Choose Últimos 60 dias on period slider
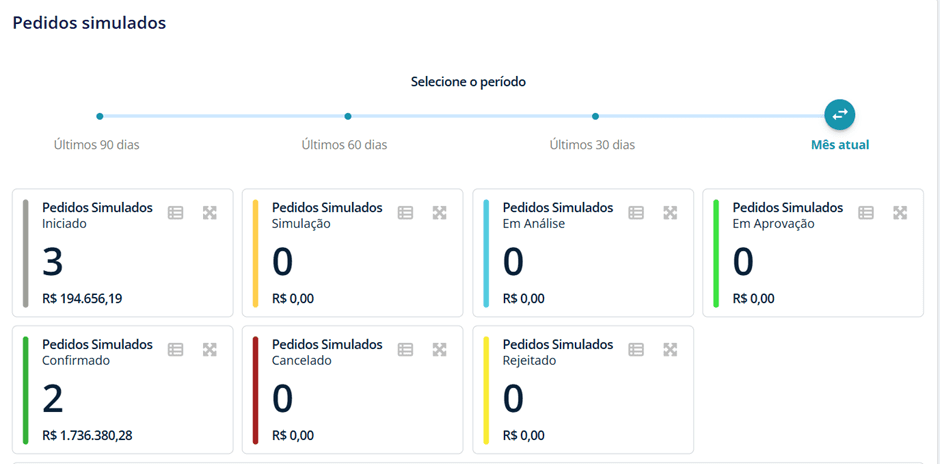 click(348, 116)
